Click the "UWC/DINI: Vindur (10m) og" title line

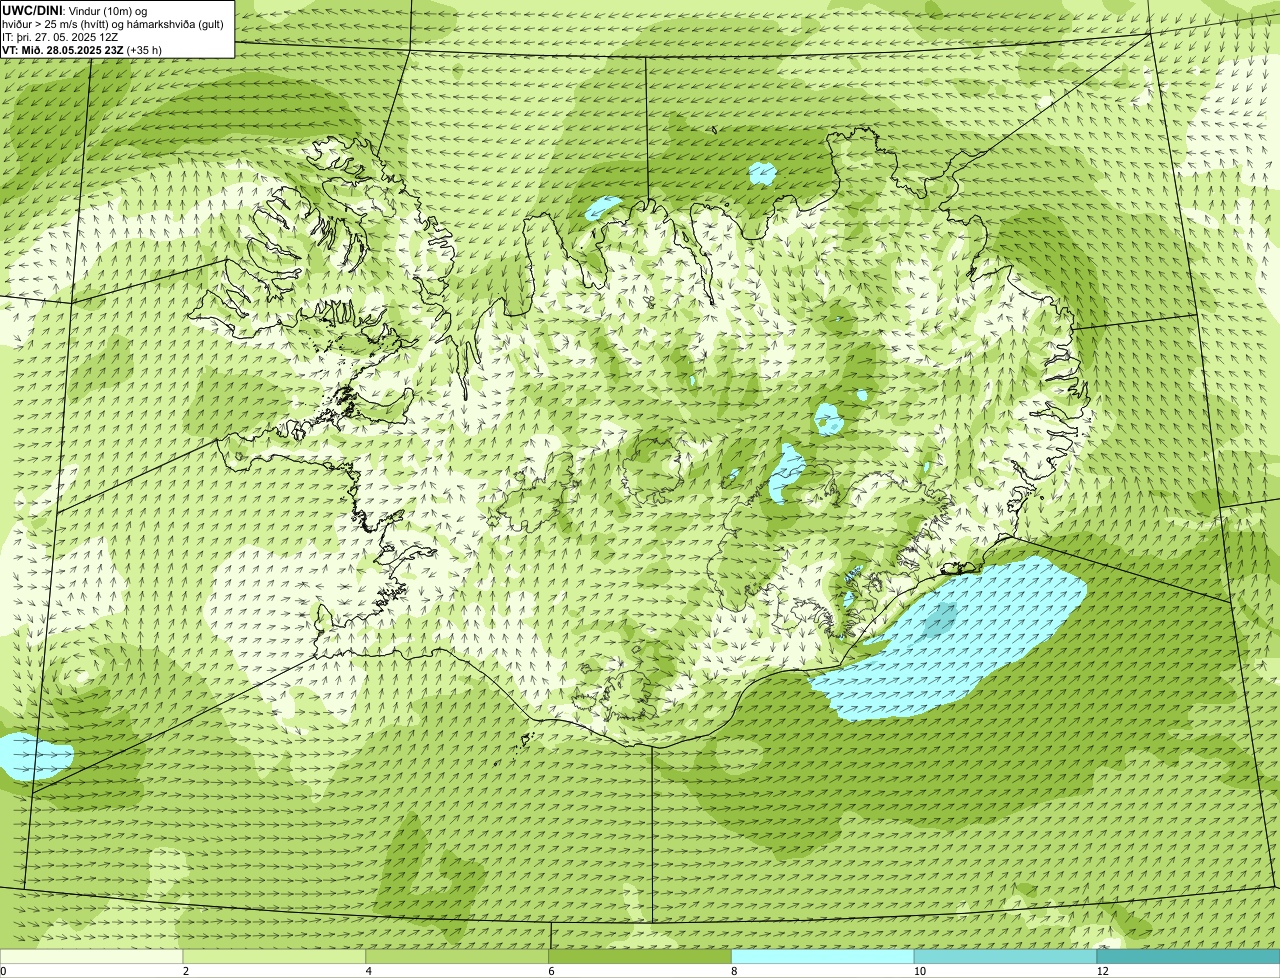click(x=75, y=10)
